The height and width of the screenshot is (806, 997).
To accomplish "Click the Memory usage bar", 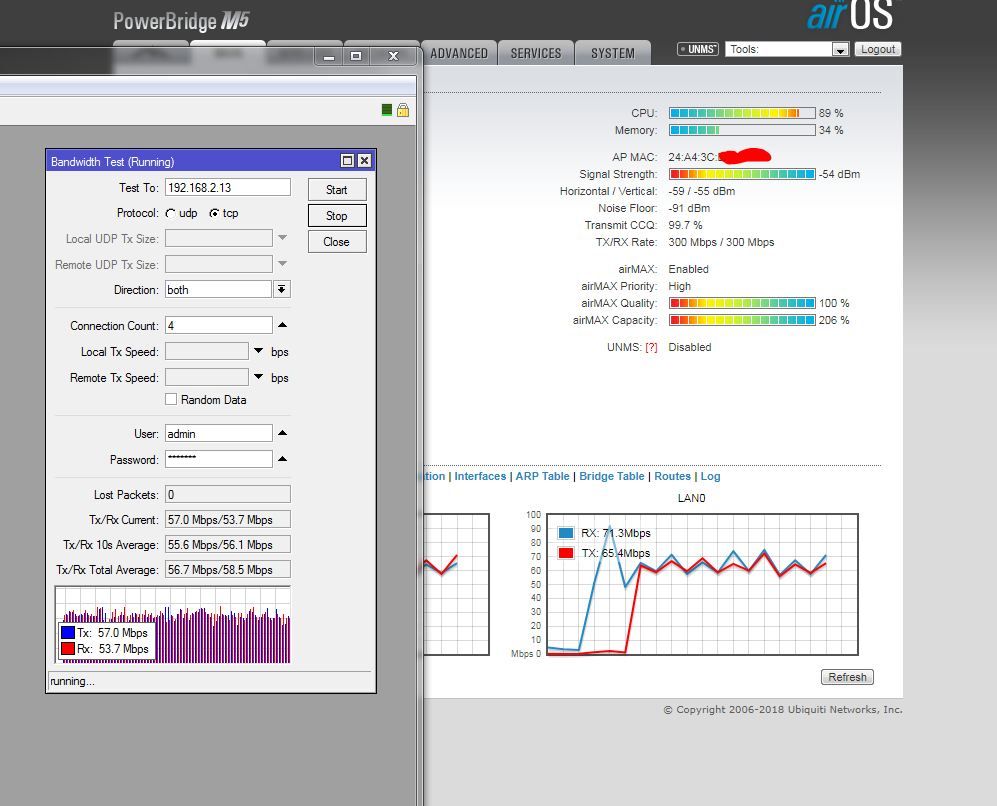I will pos(742,130).
